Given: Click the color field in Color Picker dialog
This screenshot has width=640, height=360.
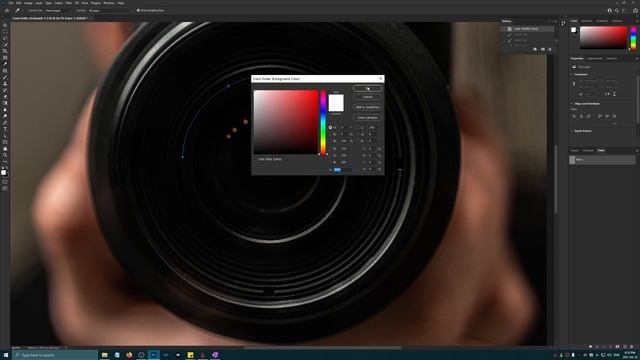Looking at the screenshot, I should (286, 122).
